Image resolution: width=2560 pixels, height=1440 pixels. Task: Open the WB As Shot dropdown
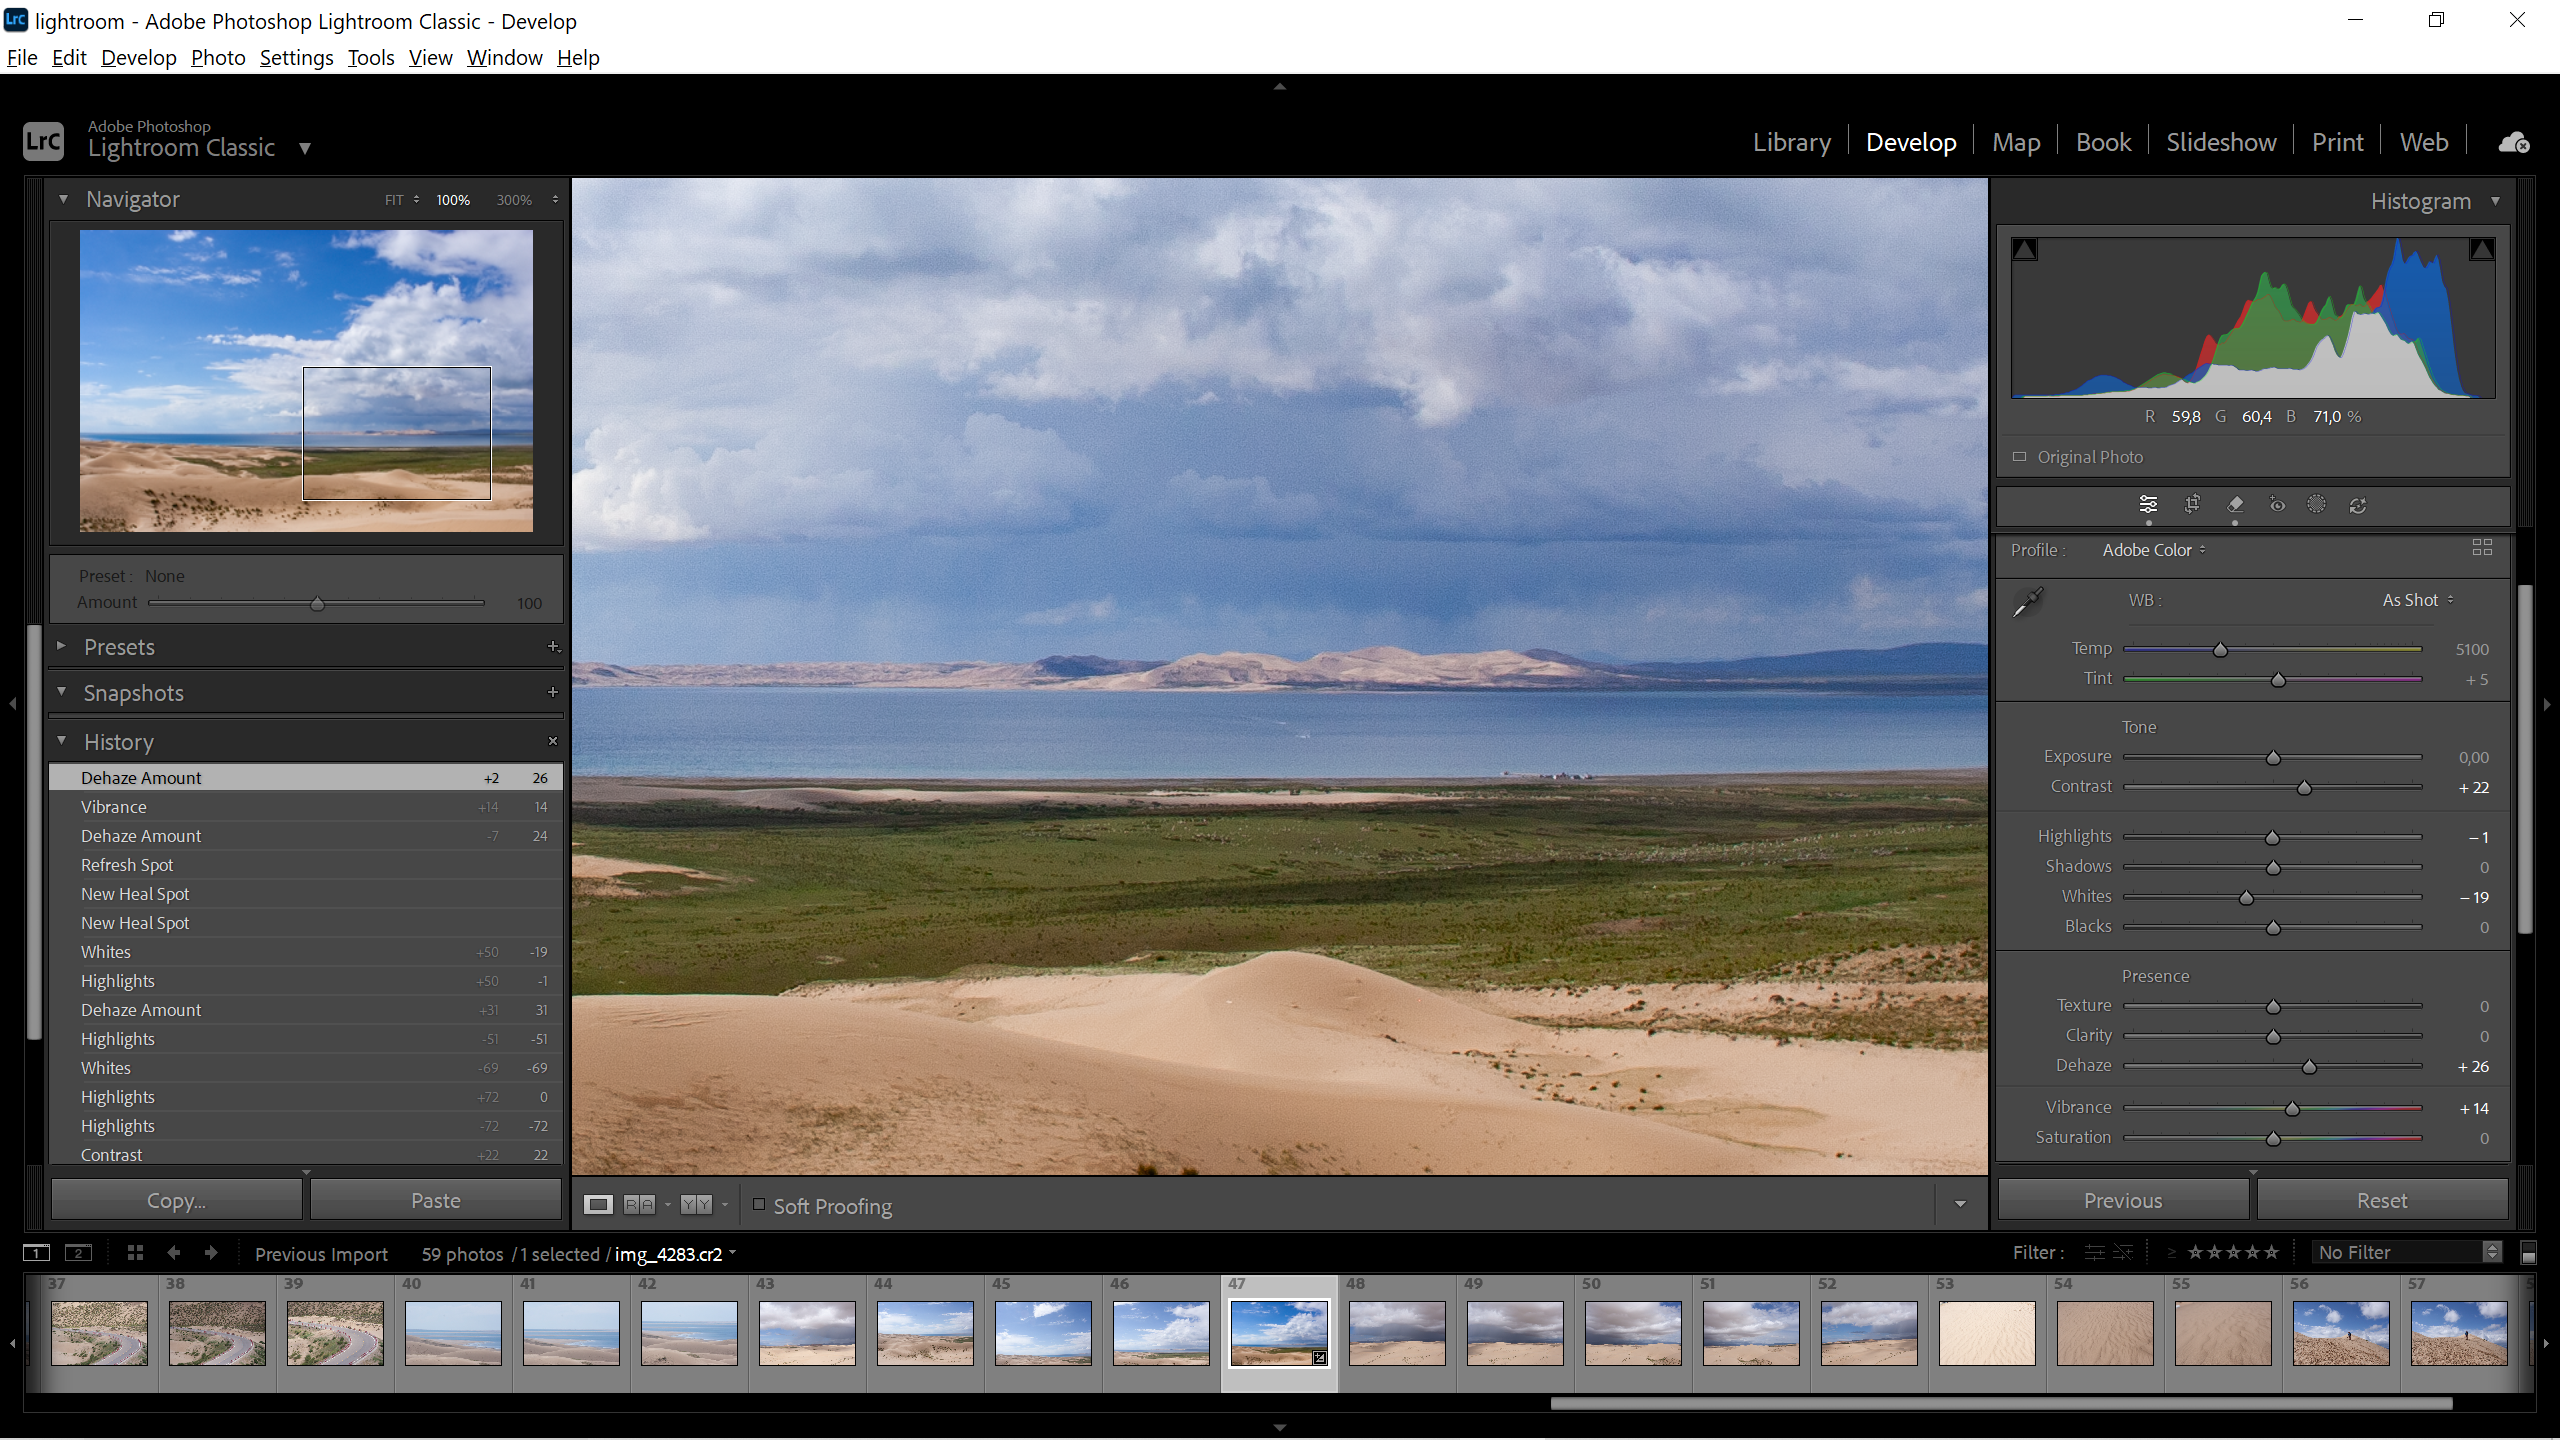[x=2417, y=600]
